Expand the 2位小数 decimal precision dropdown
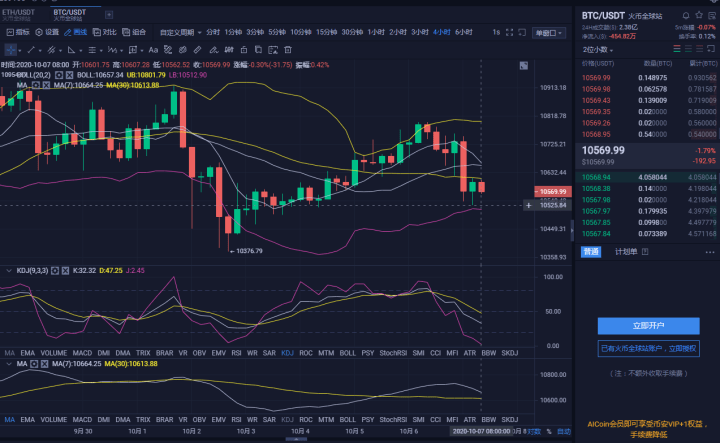720x443 pixels. [600, 49]
